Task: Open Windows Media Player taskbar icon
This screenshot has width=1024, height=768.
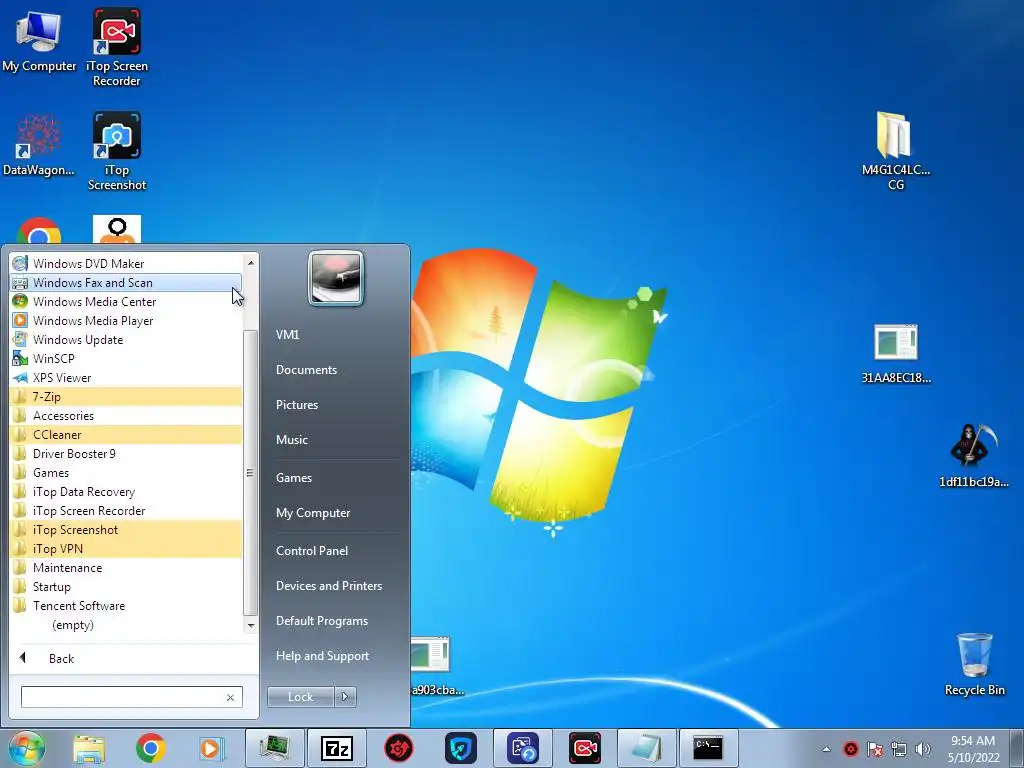Action: tap(211, 748)
